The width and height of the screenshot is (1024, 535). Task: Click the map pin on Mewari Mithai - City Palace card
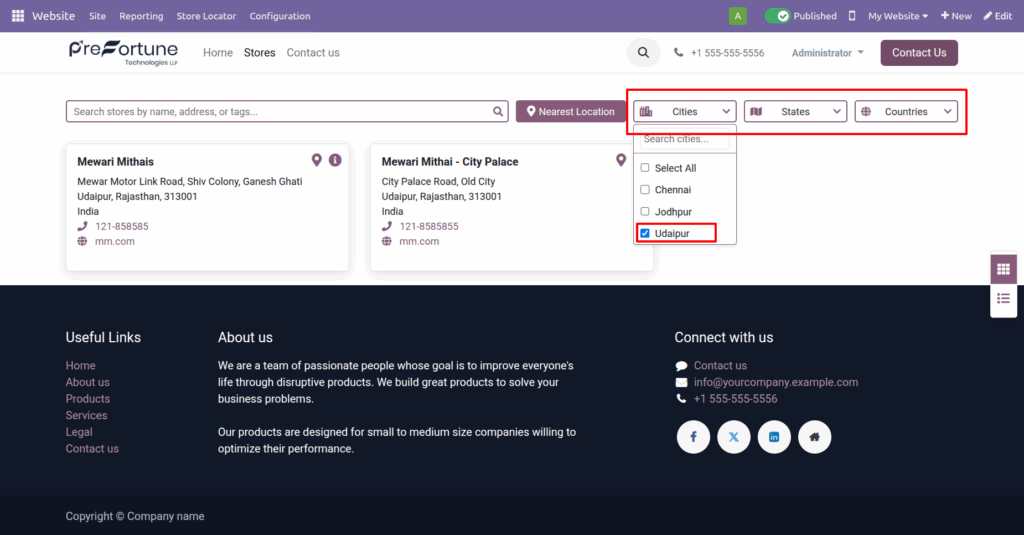coord(621,160)
